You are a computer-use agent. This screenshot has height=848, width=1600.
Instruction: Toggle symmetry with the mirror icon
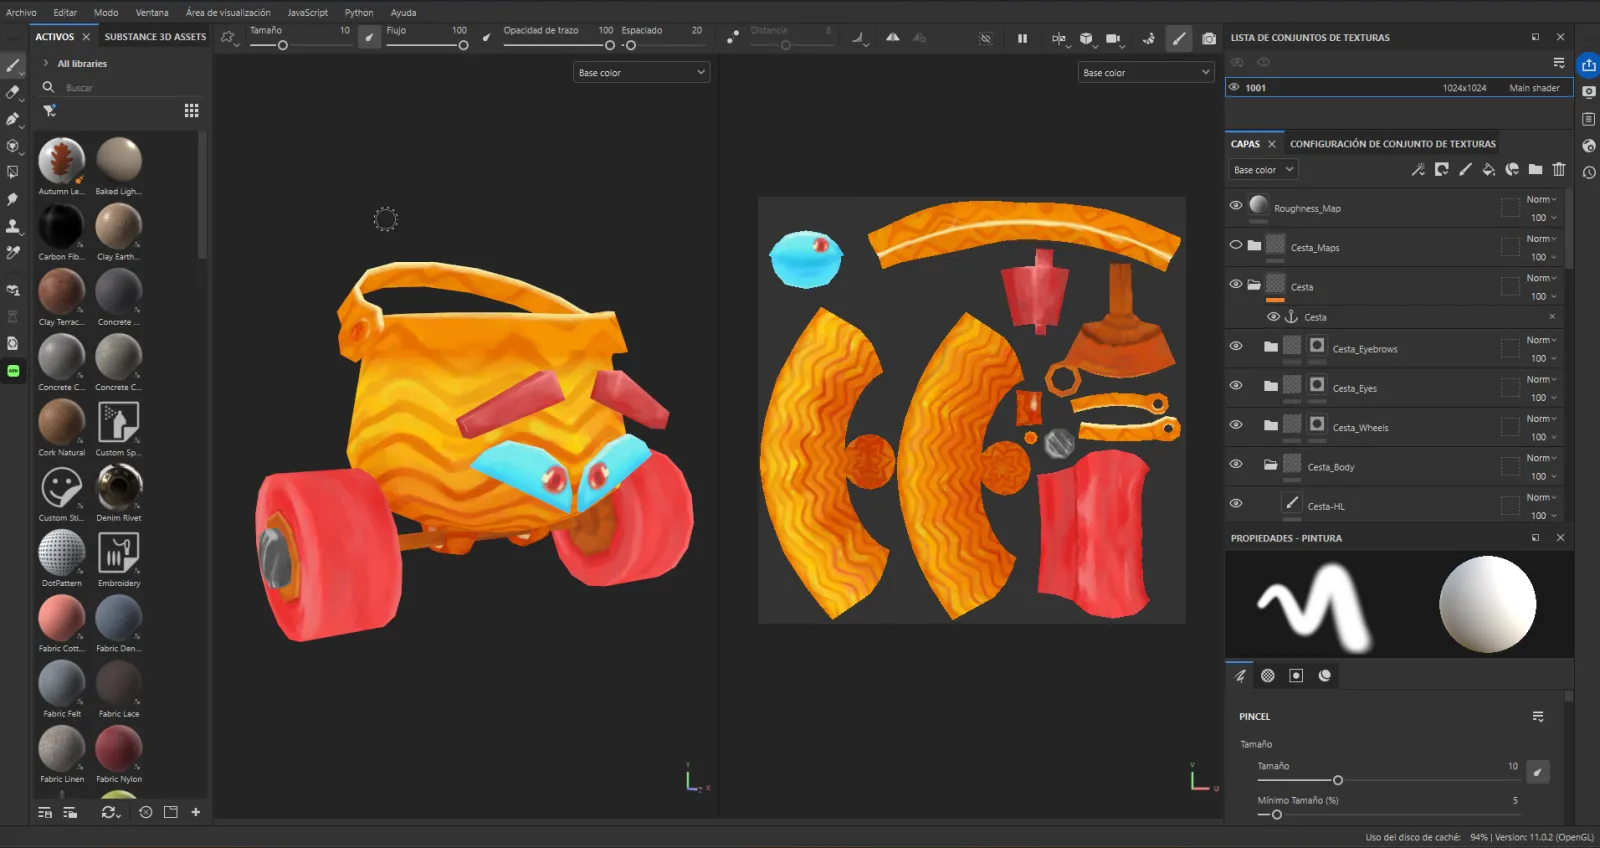pyautogui.click(x=892, y=38)
